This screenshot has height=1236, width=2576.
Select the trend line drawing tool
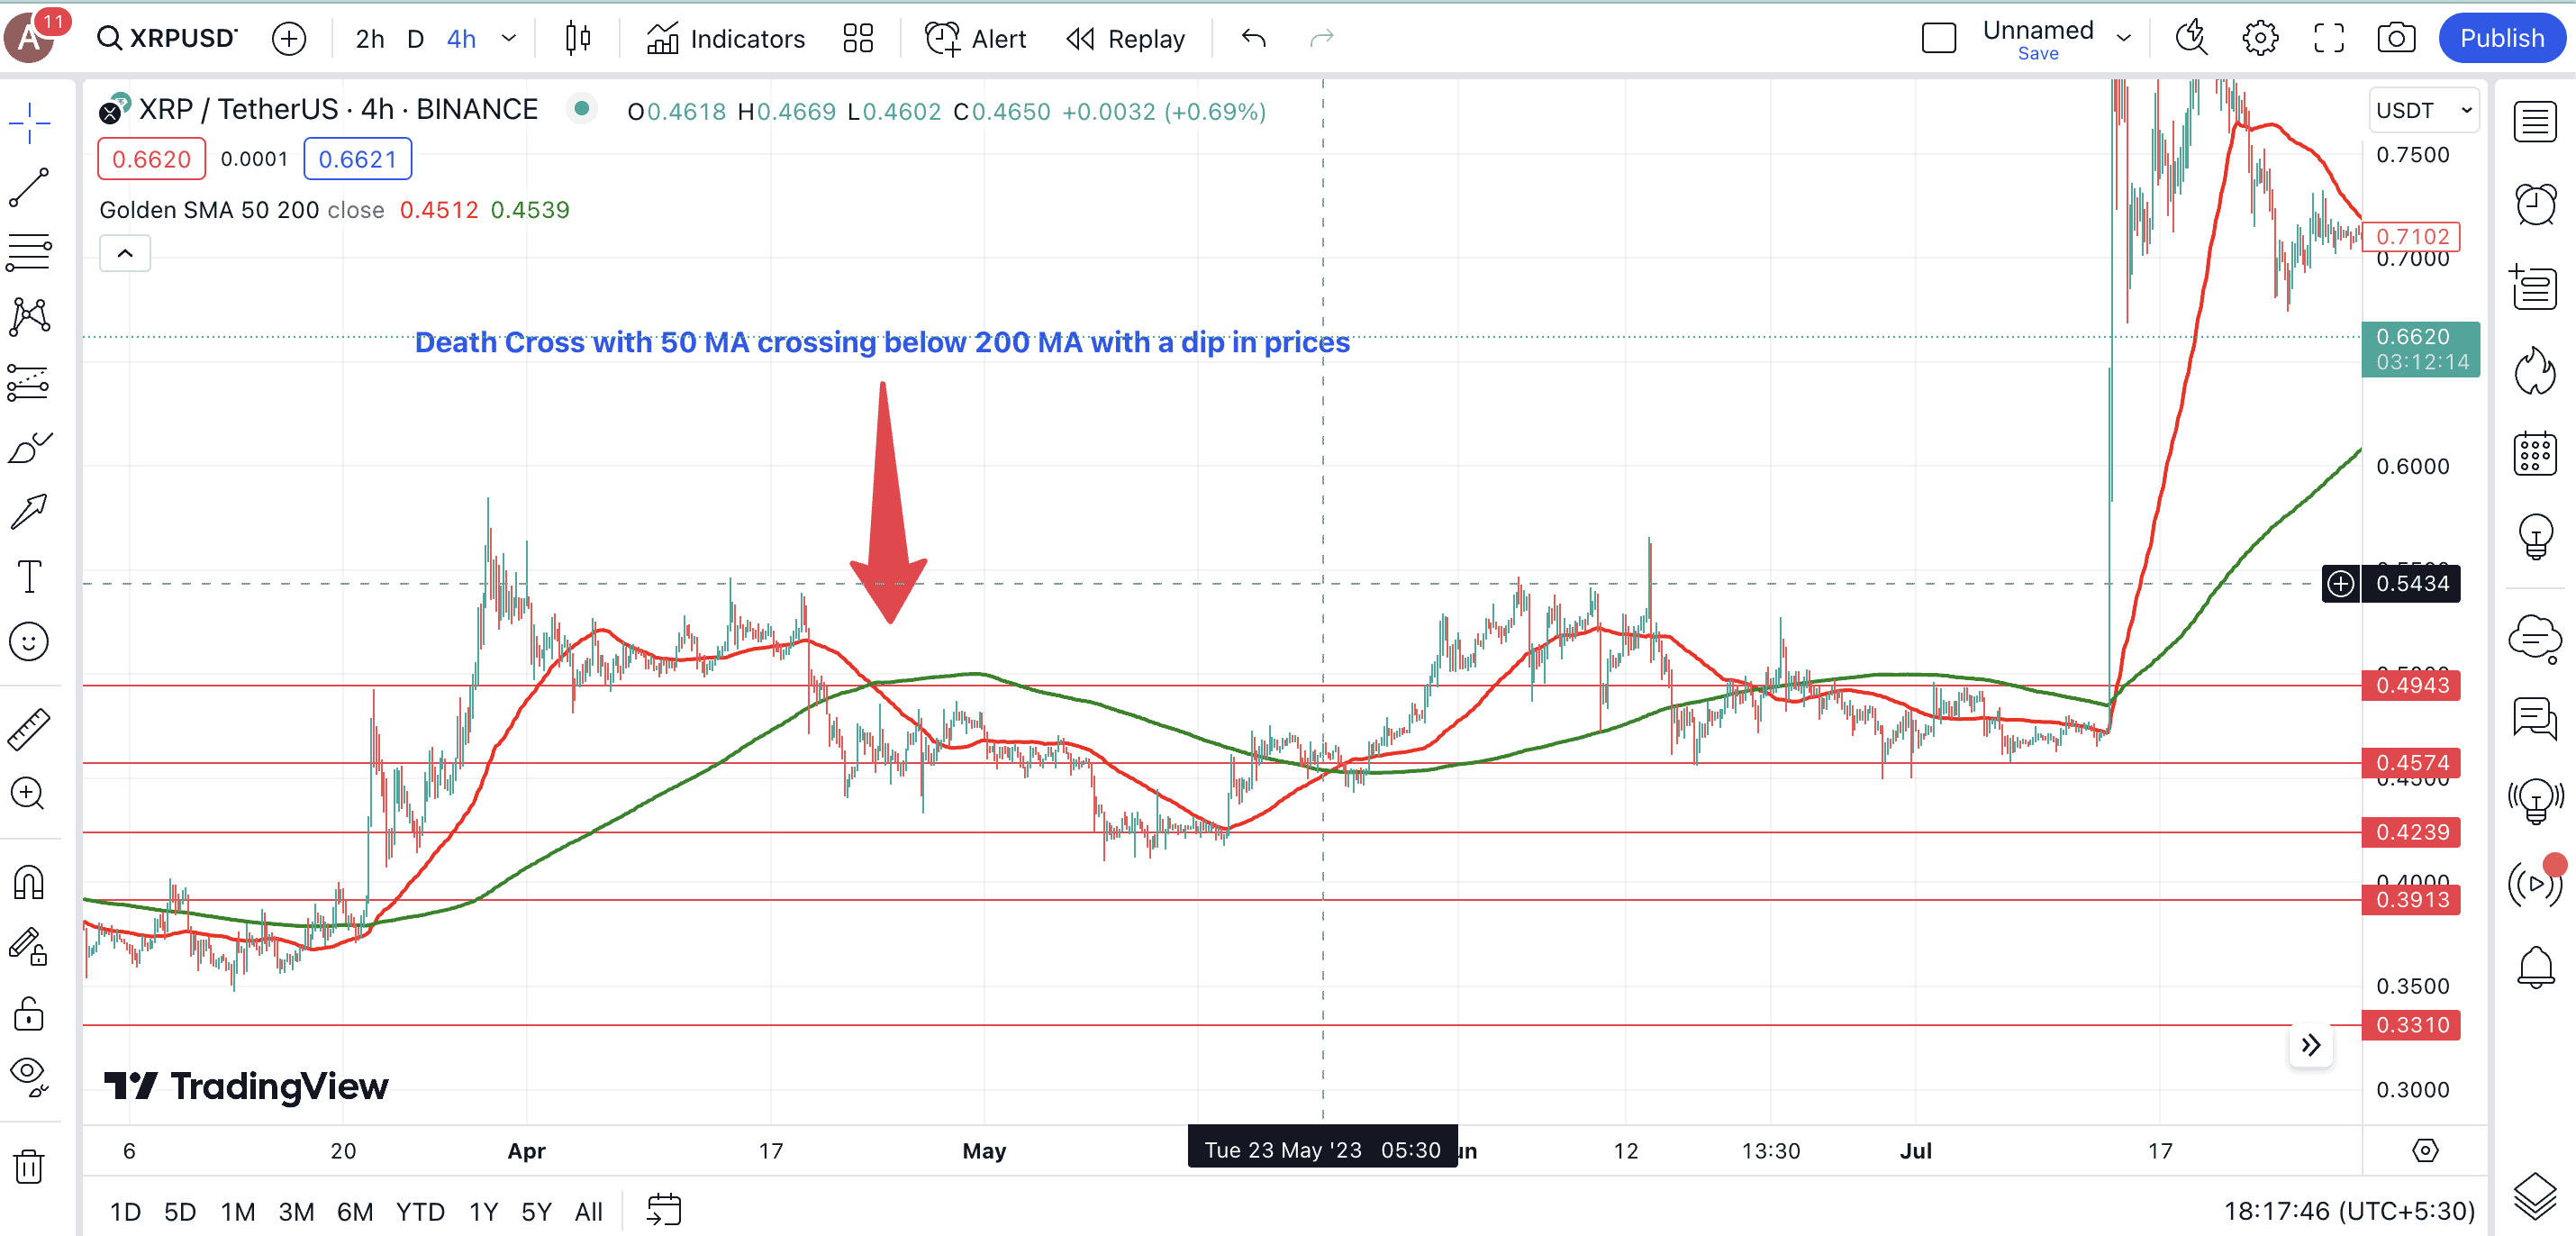[29, 187]
